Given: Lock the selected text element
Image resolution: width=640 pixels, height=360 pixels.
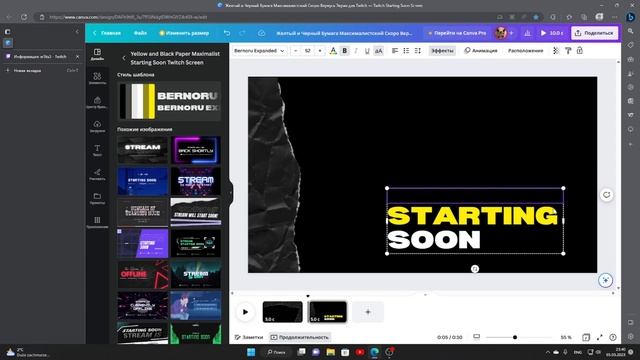Looking at the screenshot, I should [x=580, y=51].
